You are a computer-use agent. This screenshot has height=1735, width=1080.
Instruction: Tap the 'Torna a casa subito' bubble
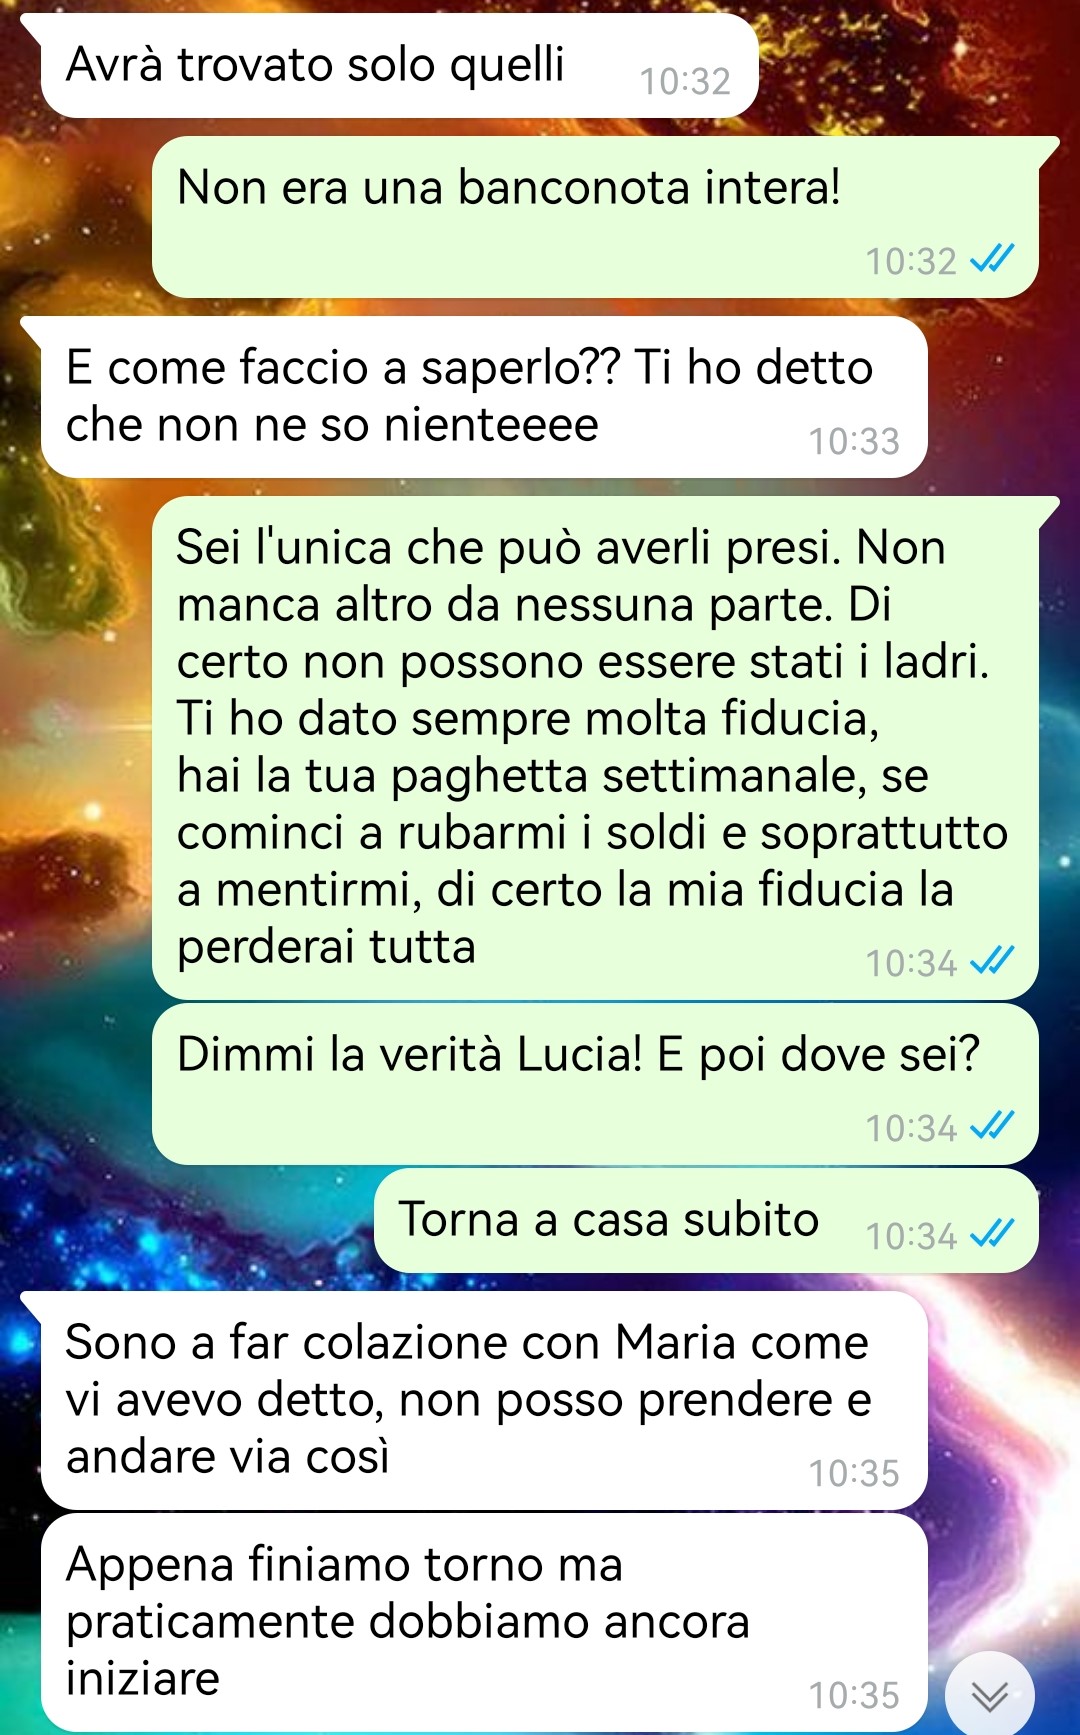706,1221
